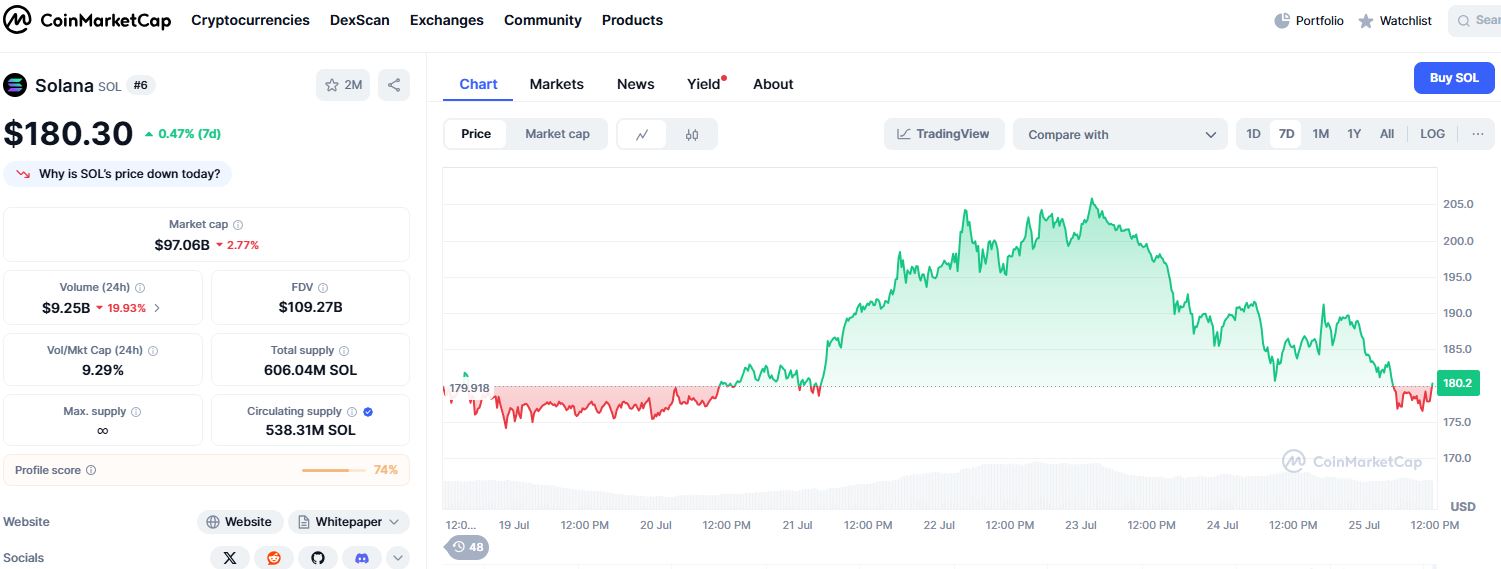The image size is (1501, 569).
Task: Click the history clock 48 badge
Action: pyautogui.click(x=467, y=547)
